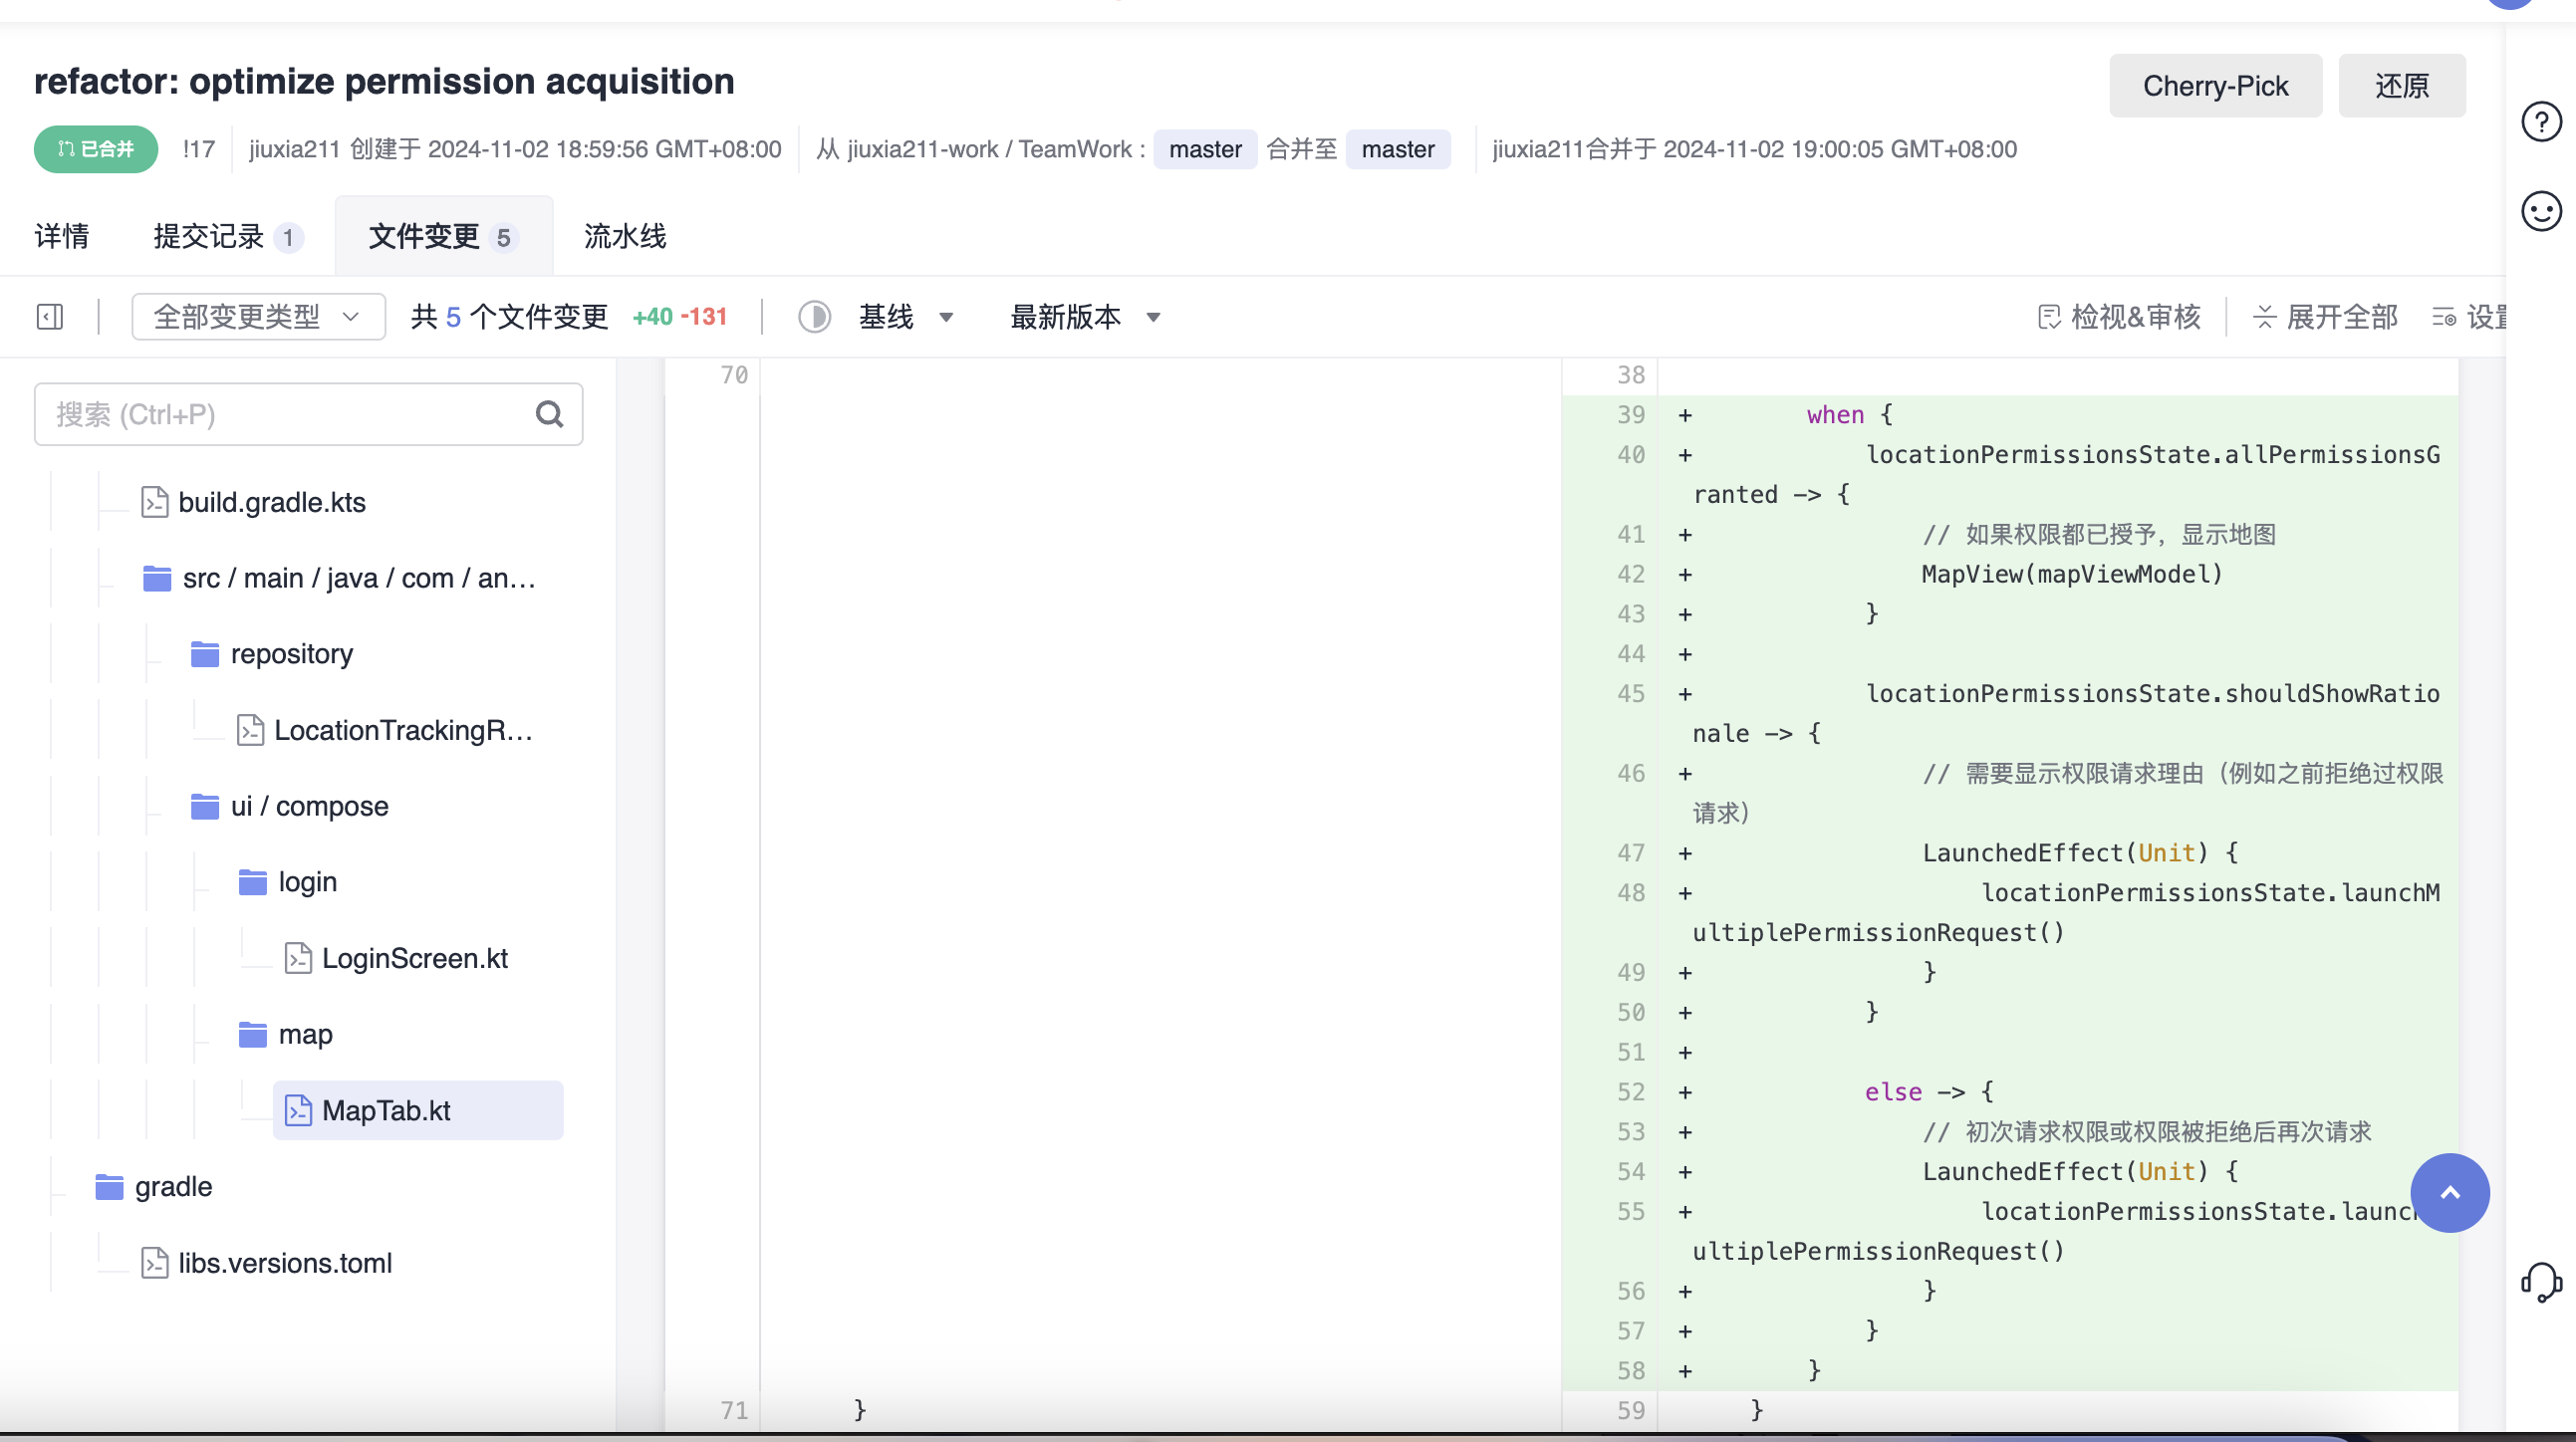Viewport: 2576px width, 1442px height.
Task: Collapse the repository folder
Action: pyautogui.click(x=291, y=654)
